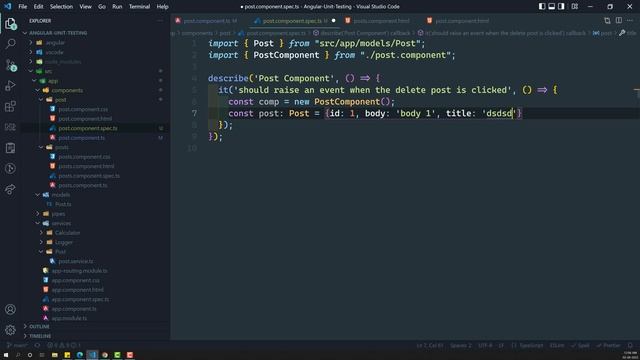
Task: Open posts.component.spec.ts in explorer
Action: coord(89,176)
